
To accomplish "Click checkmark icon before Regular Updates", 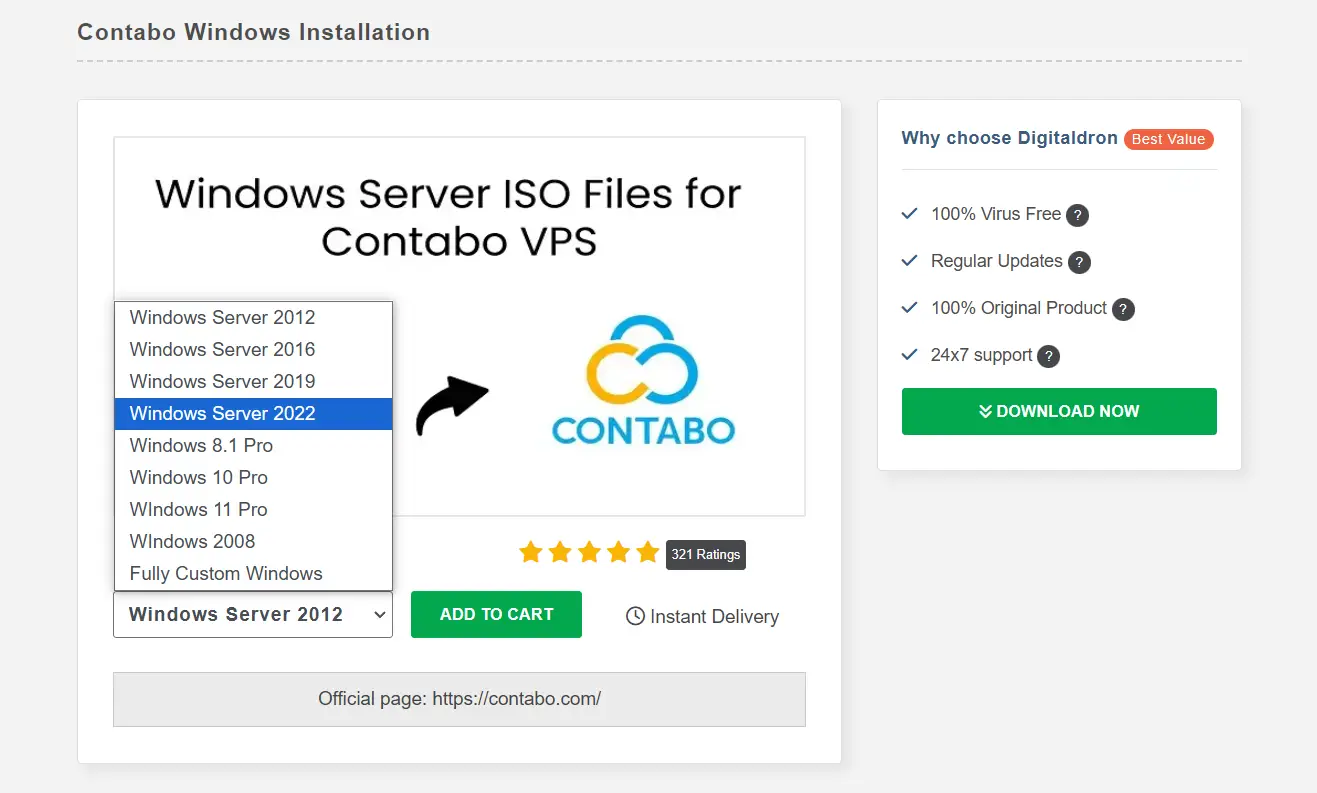I will point(910,260).
